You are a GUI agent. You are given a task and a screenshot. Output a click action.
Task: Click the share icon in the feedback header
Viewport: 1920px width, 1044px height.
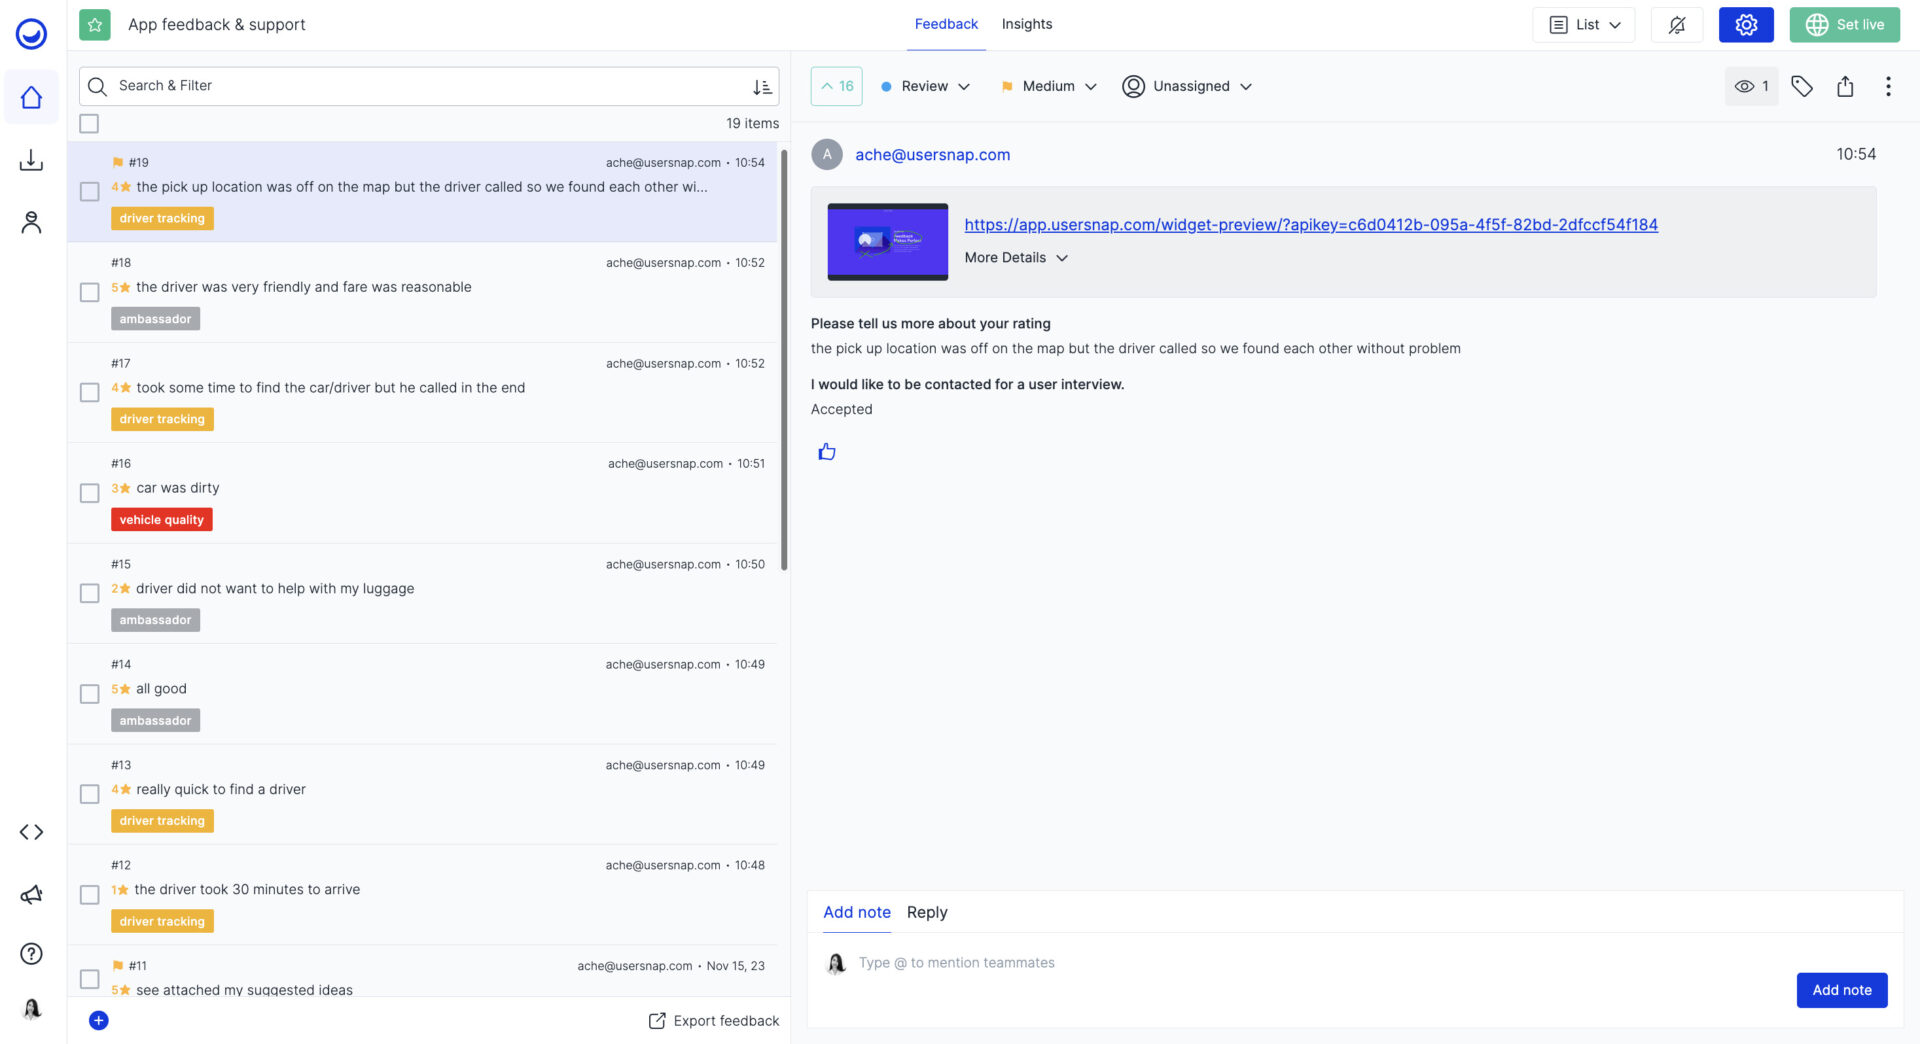coord(1845,87)
